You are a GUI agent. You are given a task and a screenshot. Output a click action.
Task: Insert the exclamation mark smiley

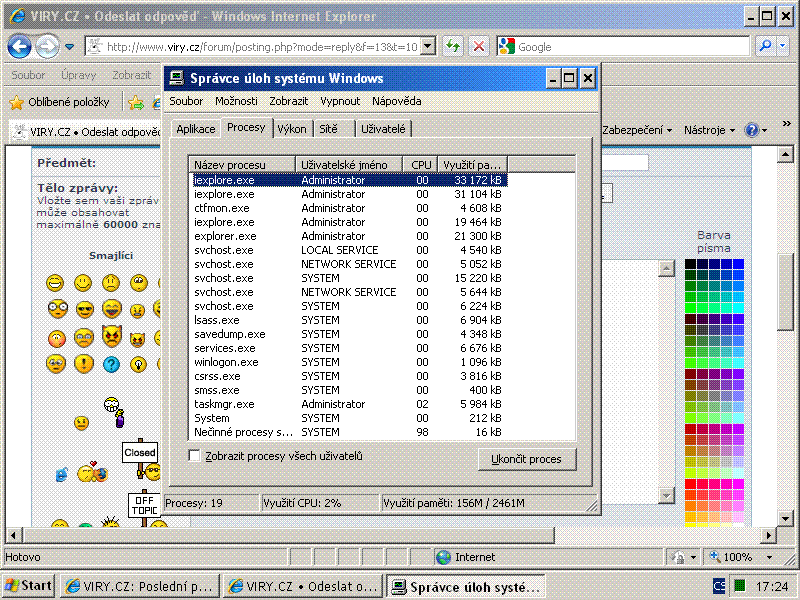[84, 364]
